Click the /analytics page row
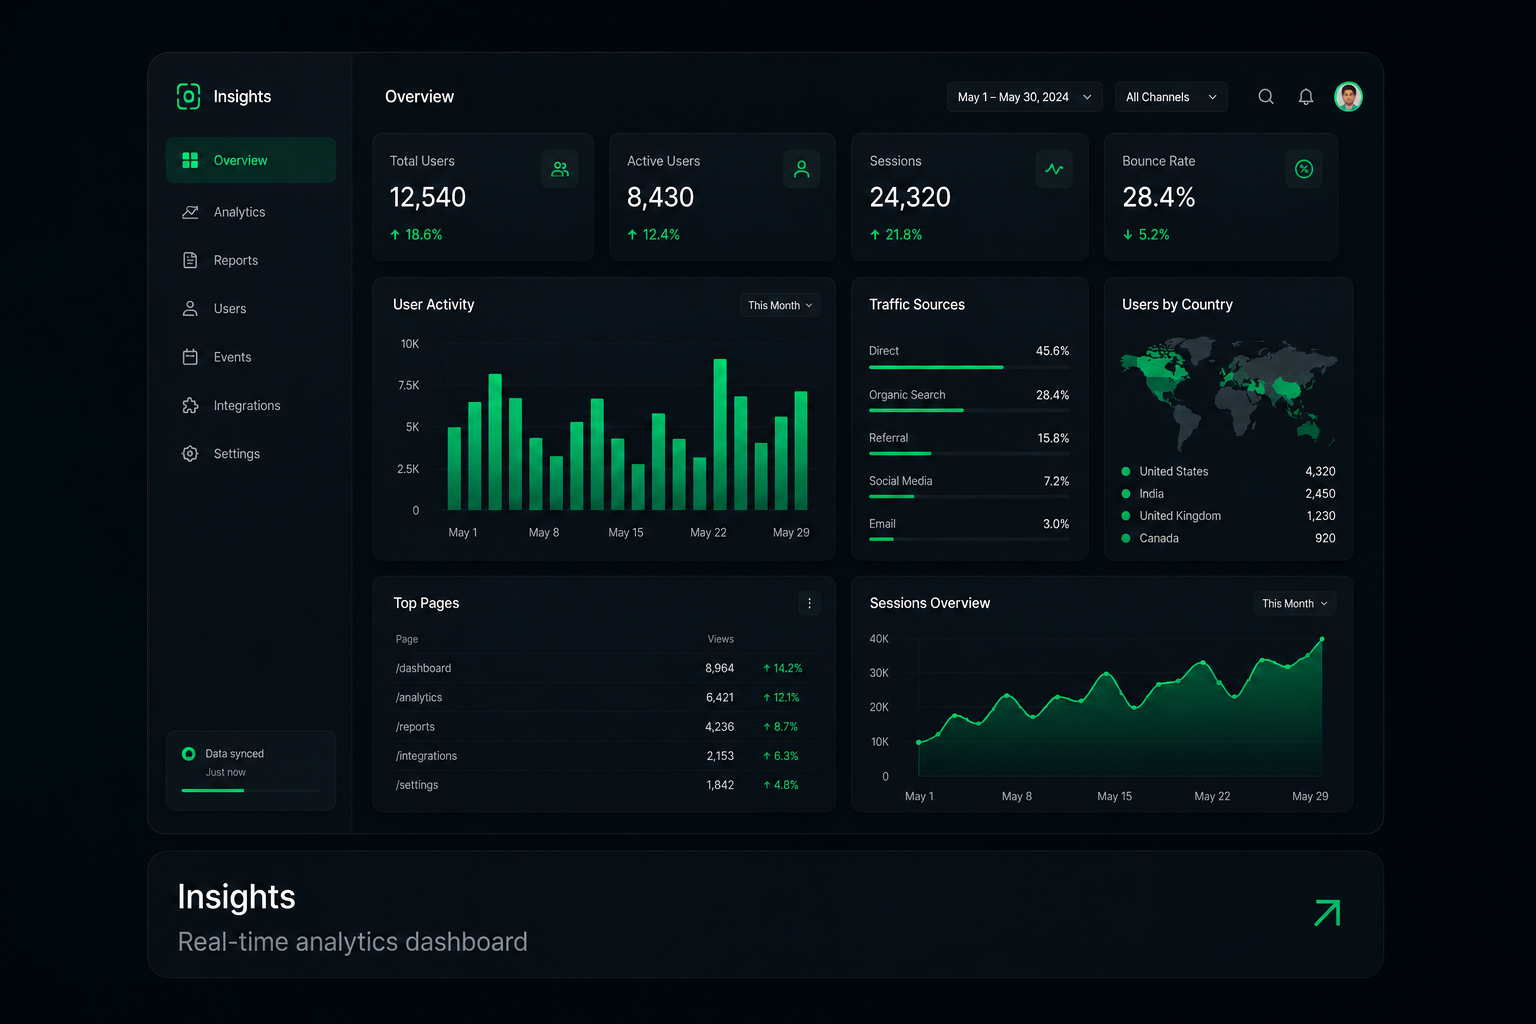The height and width of the screenshot is (1024, 1536). (x=603, y=697)
